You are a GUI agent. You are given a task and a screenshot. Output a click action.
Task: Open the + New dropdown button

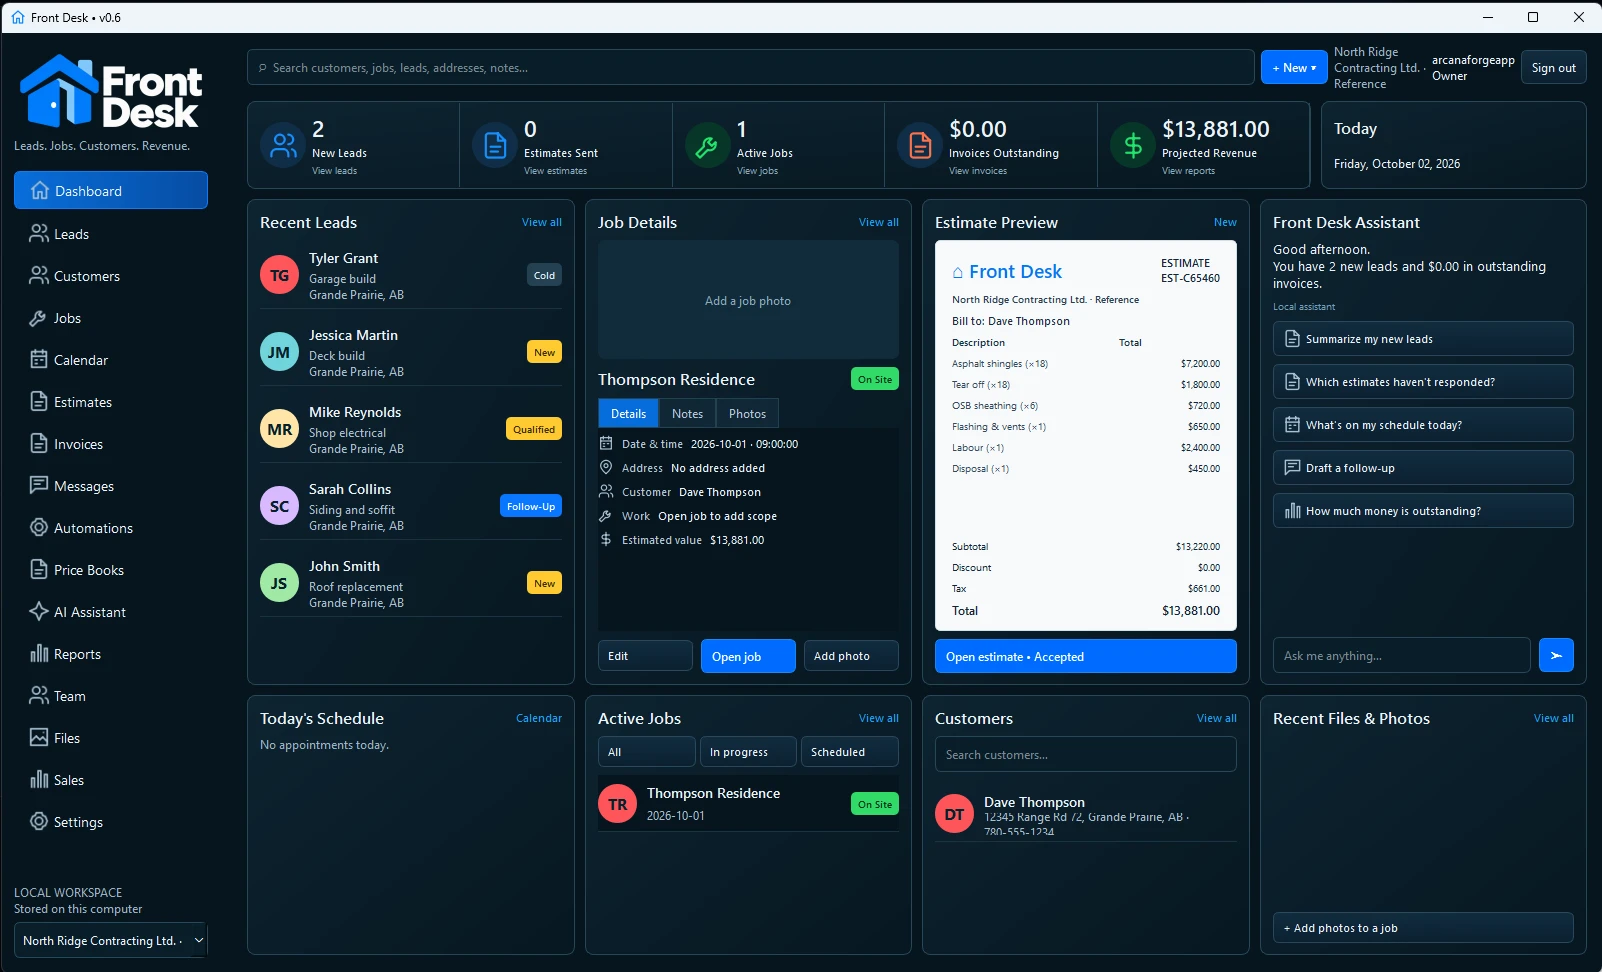(1294, 67)
